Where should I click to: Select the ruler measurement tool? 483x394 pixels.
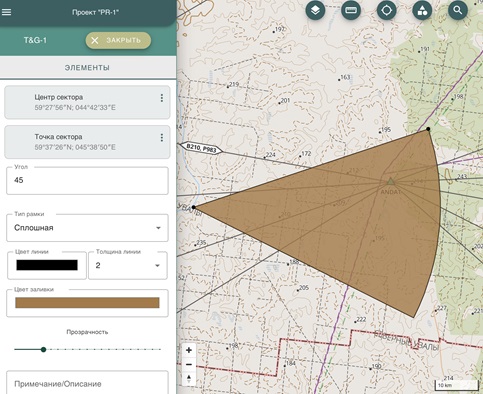pyautogui.click(x=351, y=10)
